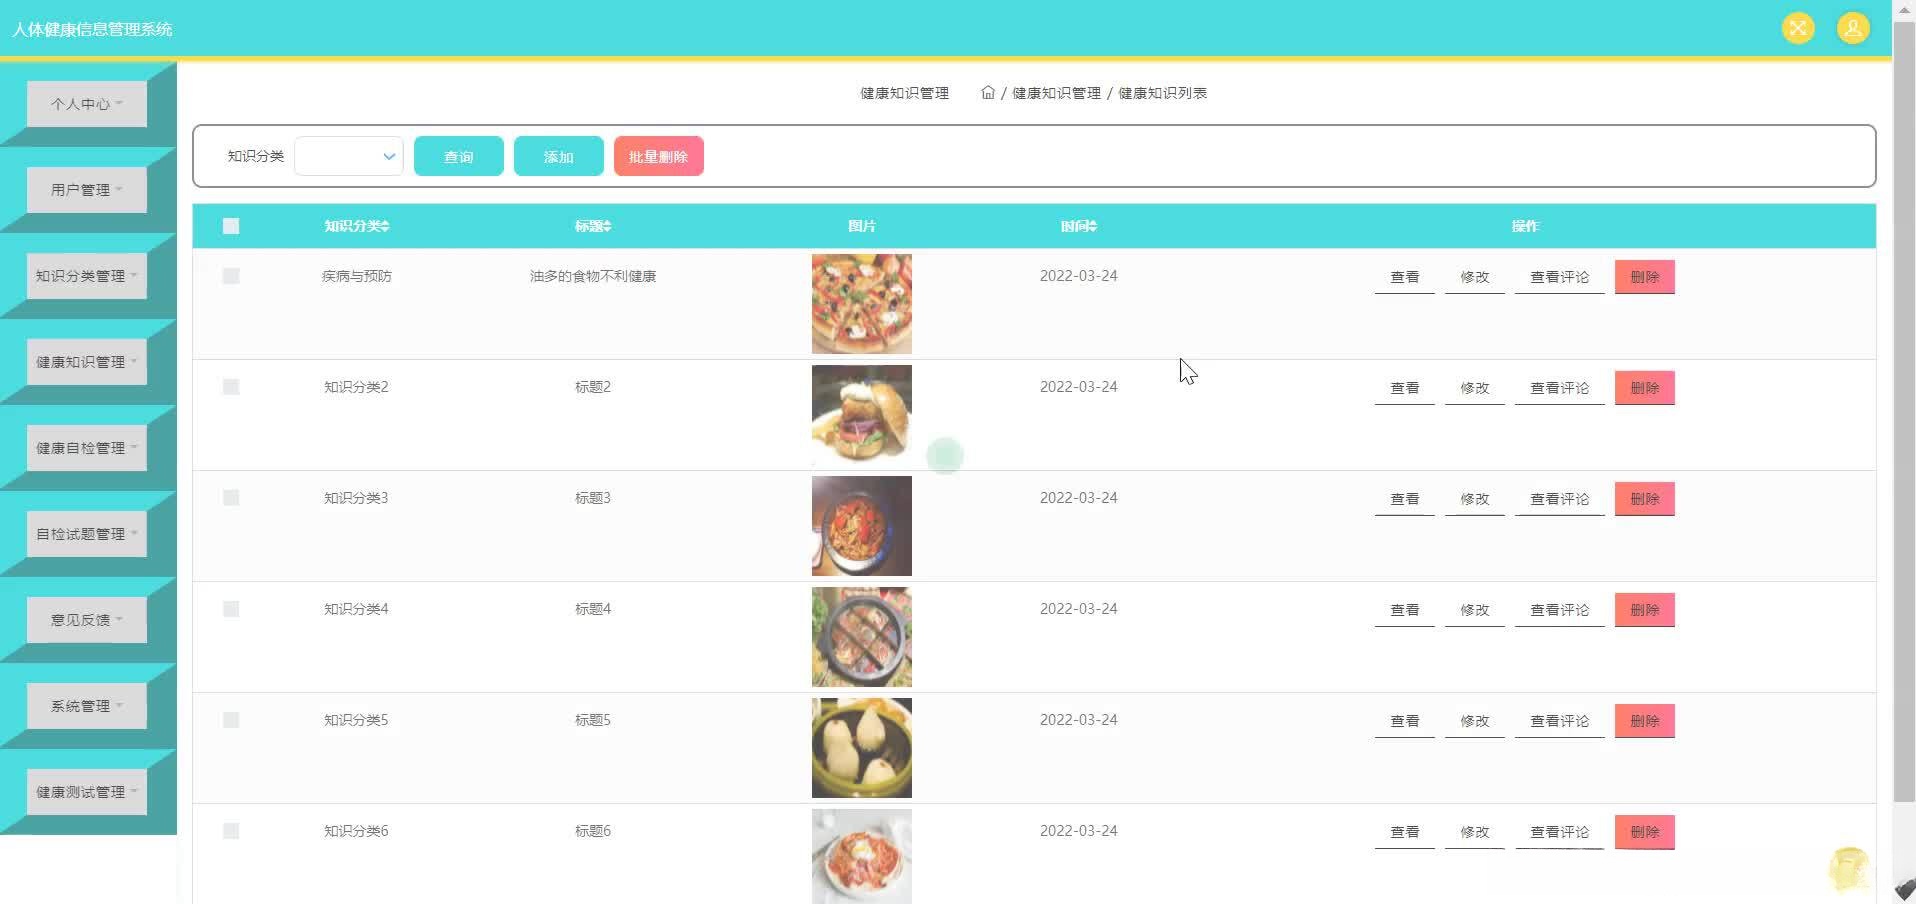Click the 批量删除 batch delete button
The image size is (1916, 904).
click(x=658, y=156)
